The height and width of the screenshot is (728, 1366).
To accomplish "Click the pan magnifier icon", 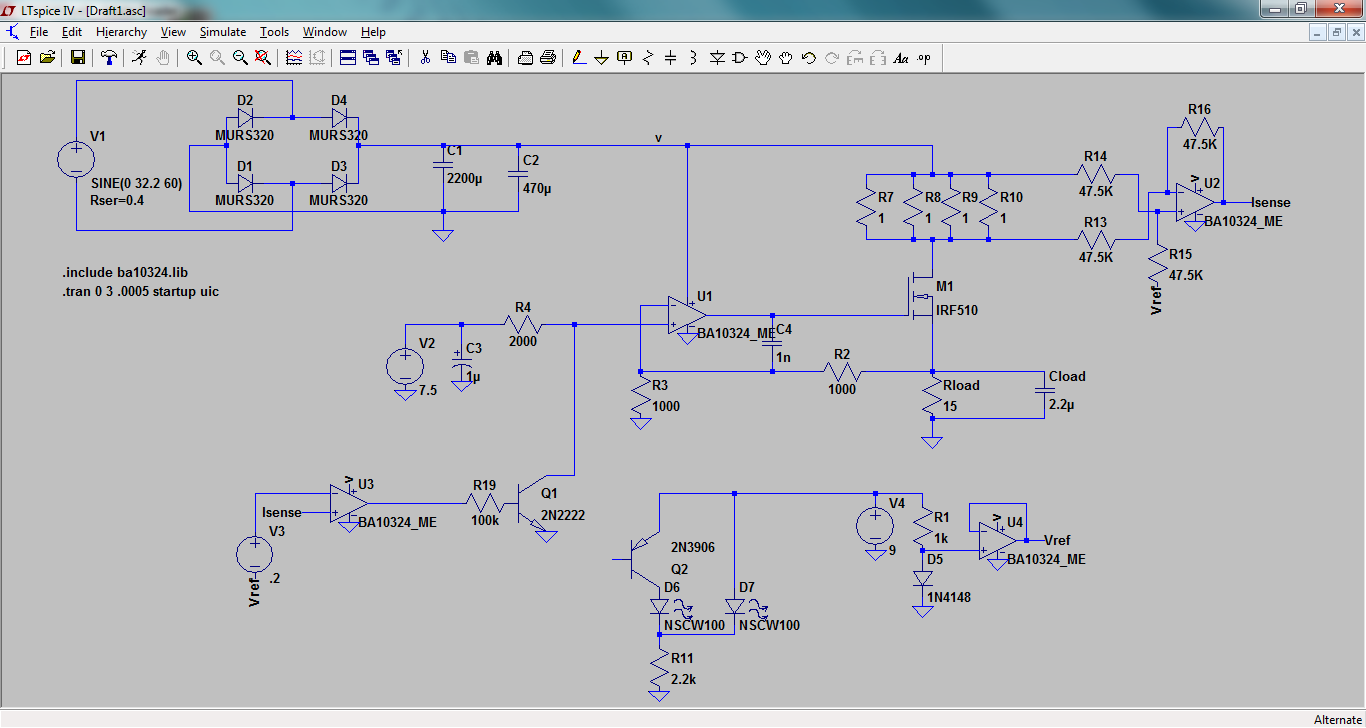I will 217,58.
